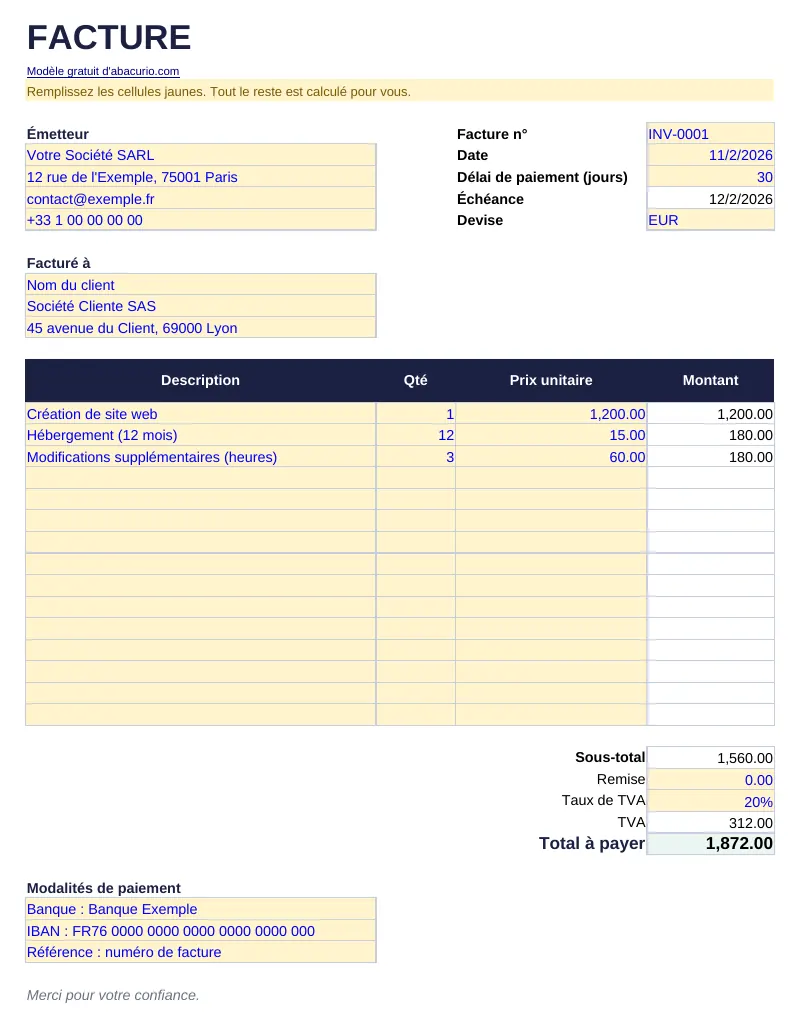Select the currency cell EUR
799x1027 pixels.
click(x=711, y=220)
